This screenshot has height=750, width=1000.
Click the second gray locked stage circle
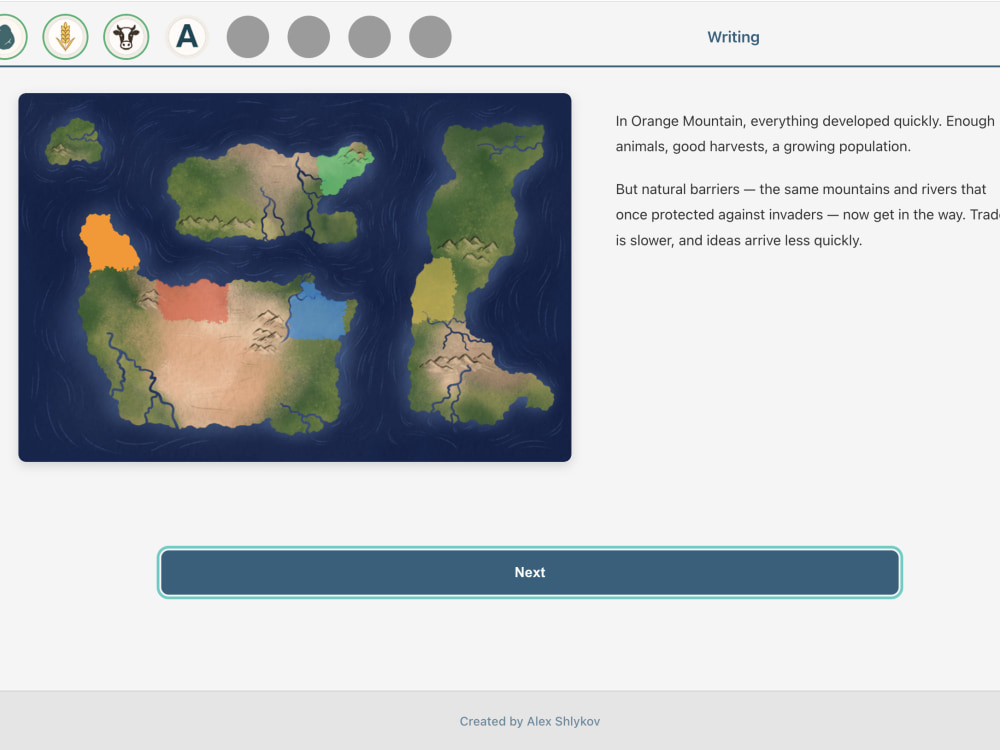(x=309, y=37)
